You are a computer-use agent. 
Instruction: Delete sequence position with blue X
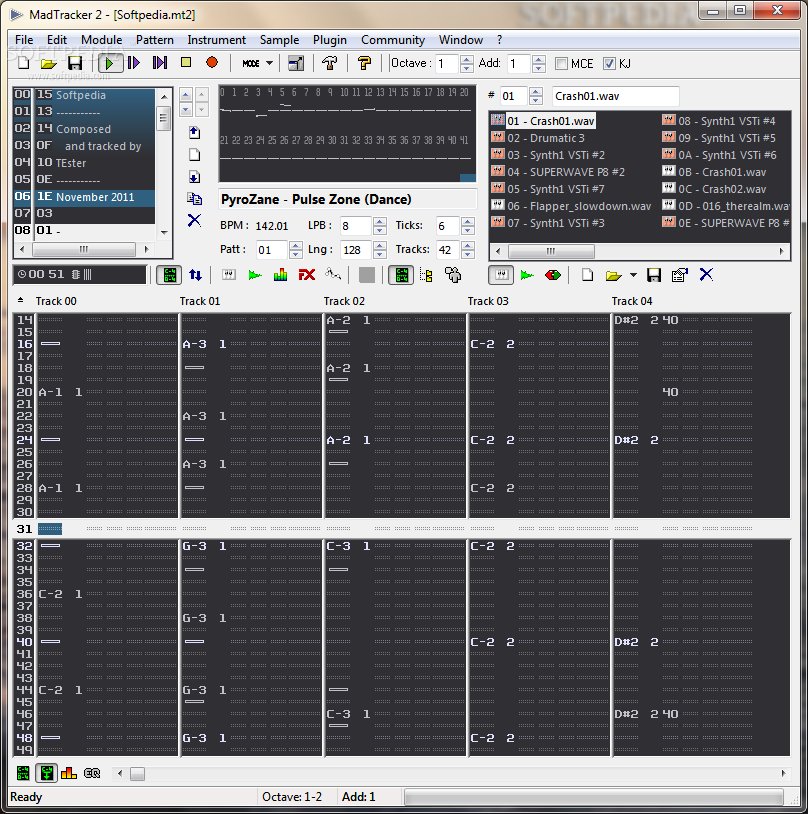(194, 221)
